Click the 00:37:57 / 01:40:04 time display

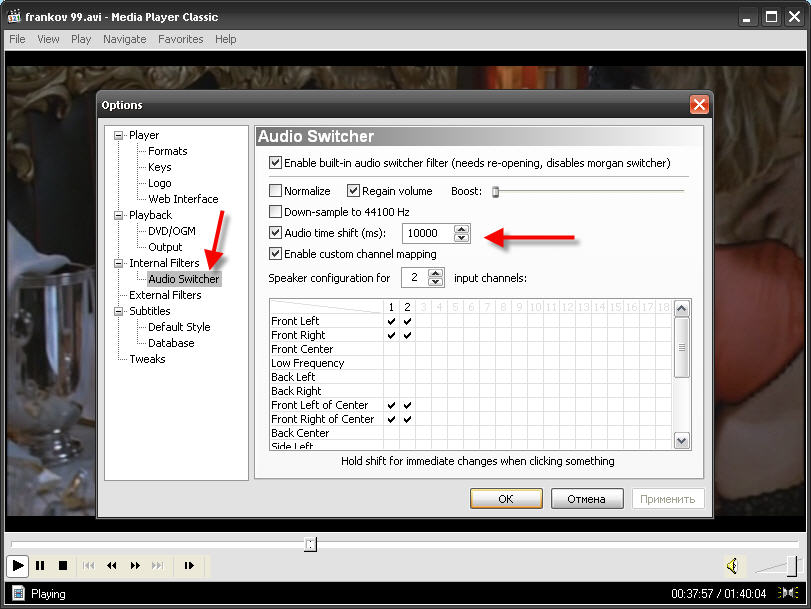click(x=718, y=593)
